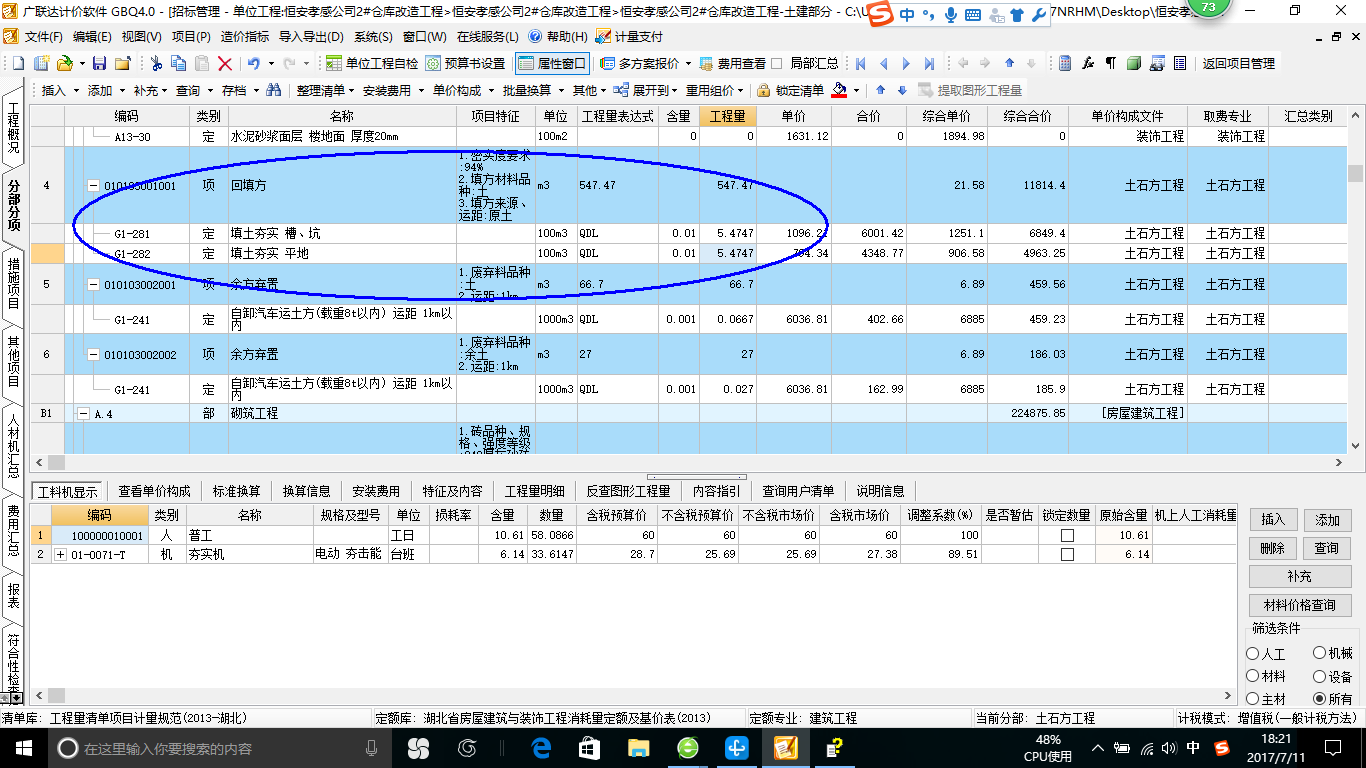The height and width of the screenshot is (768, 1366).
Task: Switch to the 标准换算 tab
Action: [236, 491]
